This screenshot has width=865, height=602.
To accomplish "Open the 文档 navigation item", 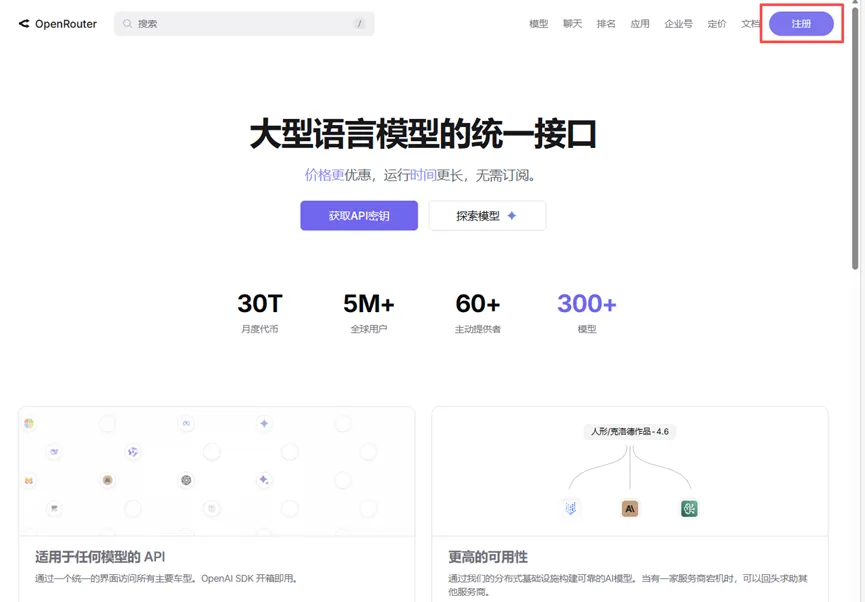I will tap(750, 24).
